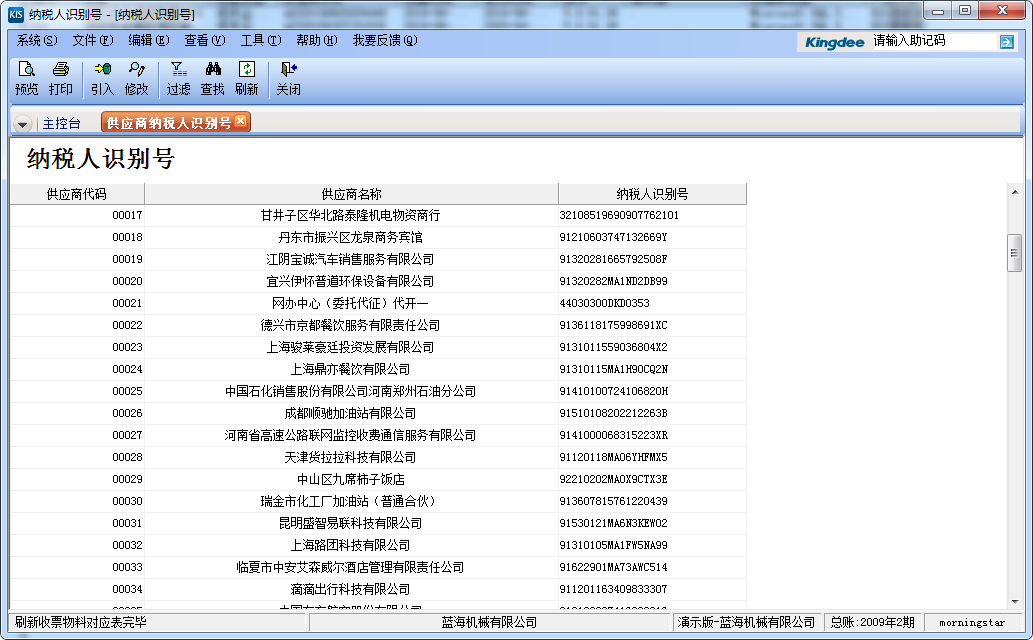Click the 请输入助记码 input field

click(933, 41)
